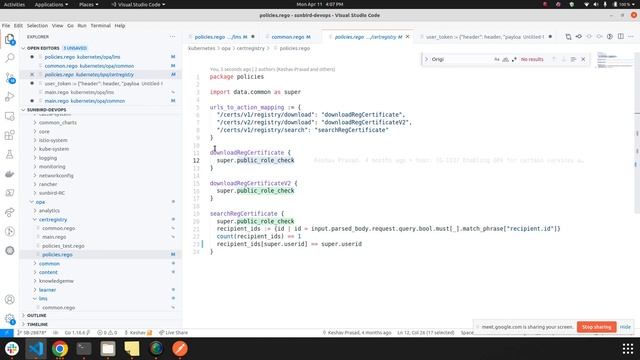This screenshot has width=640, height=360.
Task: Open the Terminal menu
Action: pyautogui.click(x=100, y=25)
